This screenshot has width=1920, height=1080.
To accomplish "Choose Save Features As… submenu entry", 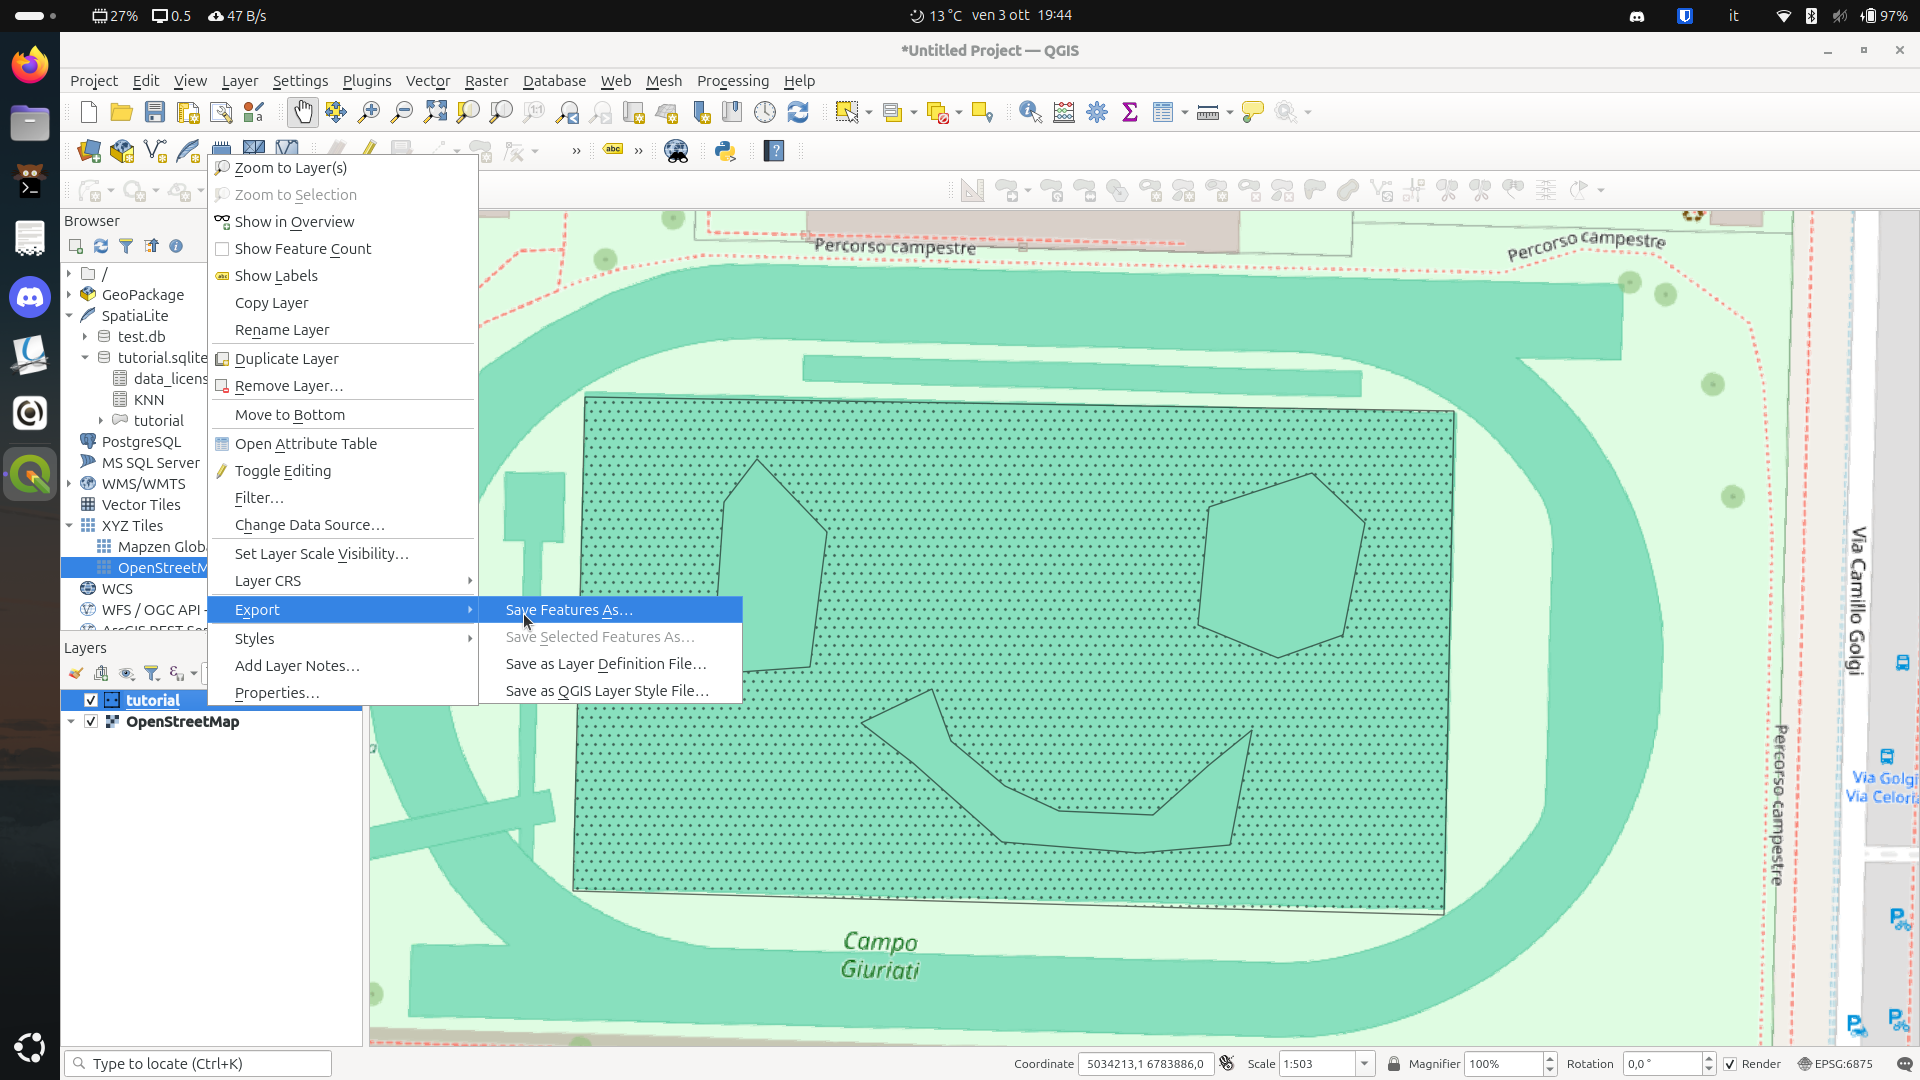I will (x=569, y=610).
